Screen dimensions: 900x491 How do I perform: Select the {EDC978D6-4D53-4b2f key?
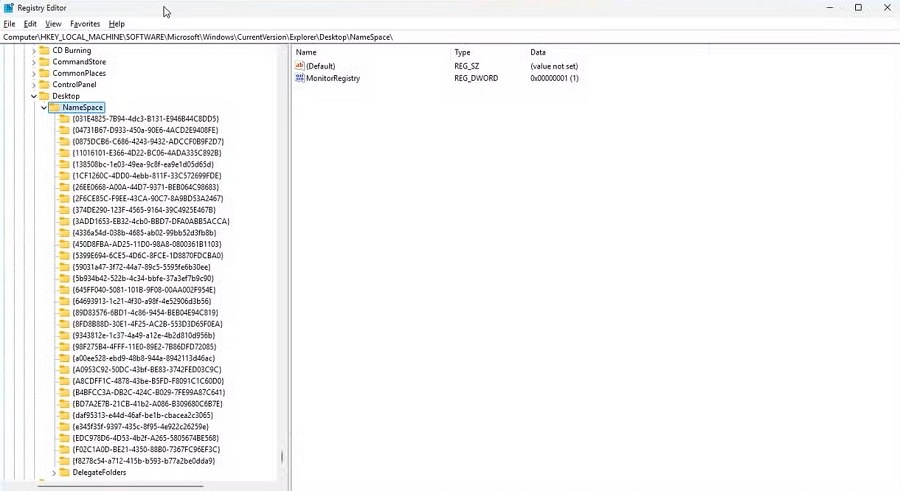pyautogui.click(x=146, y=438)
